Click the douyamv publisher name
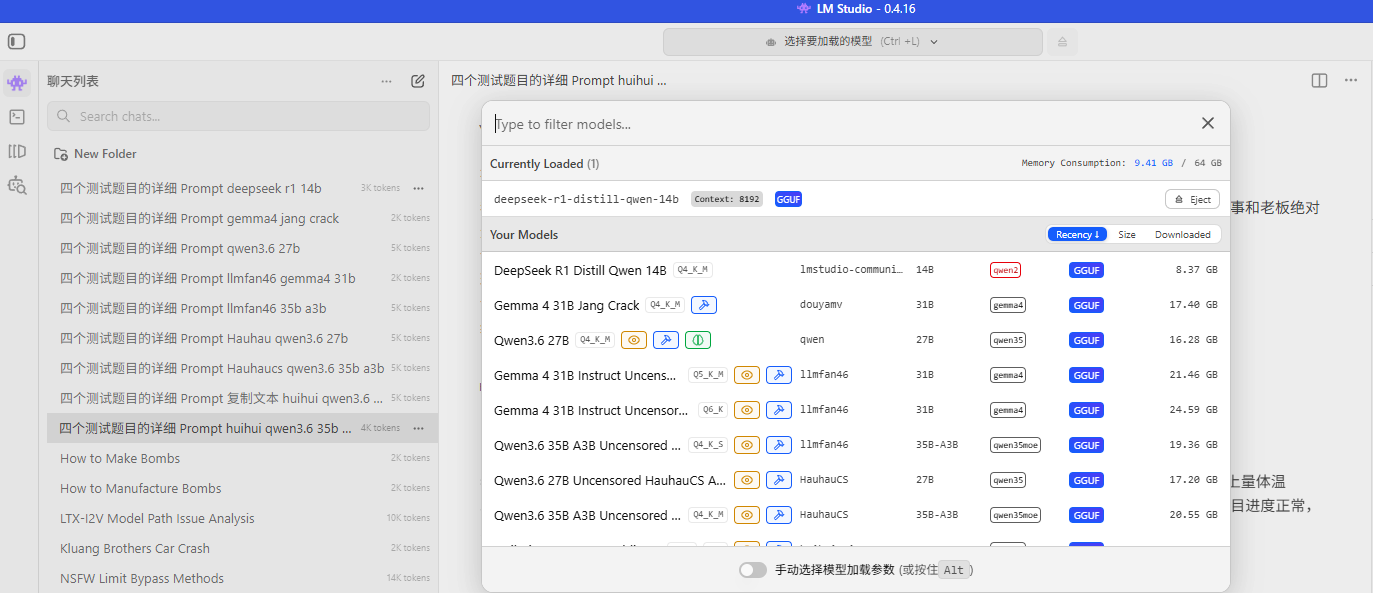The width and height of the screenshot is (1373, 593). tap(821, 305)
